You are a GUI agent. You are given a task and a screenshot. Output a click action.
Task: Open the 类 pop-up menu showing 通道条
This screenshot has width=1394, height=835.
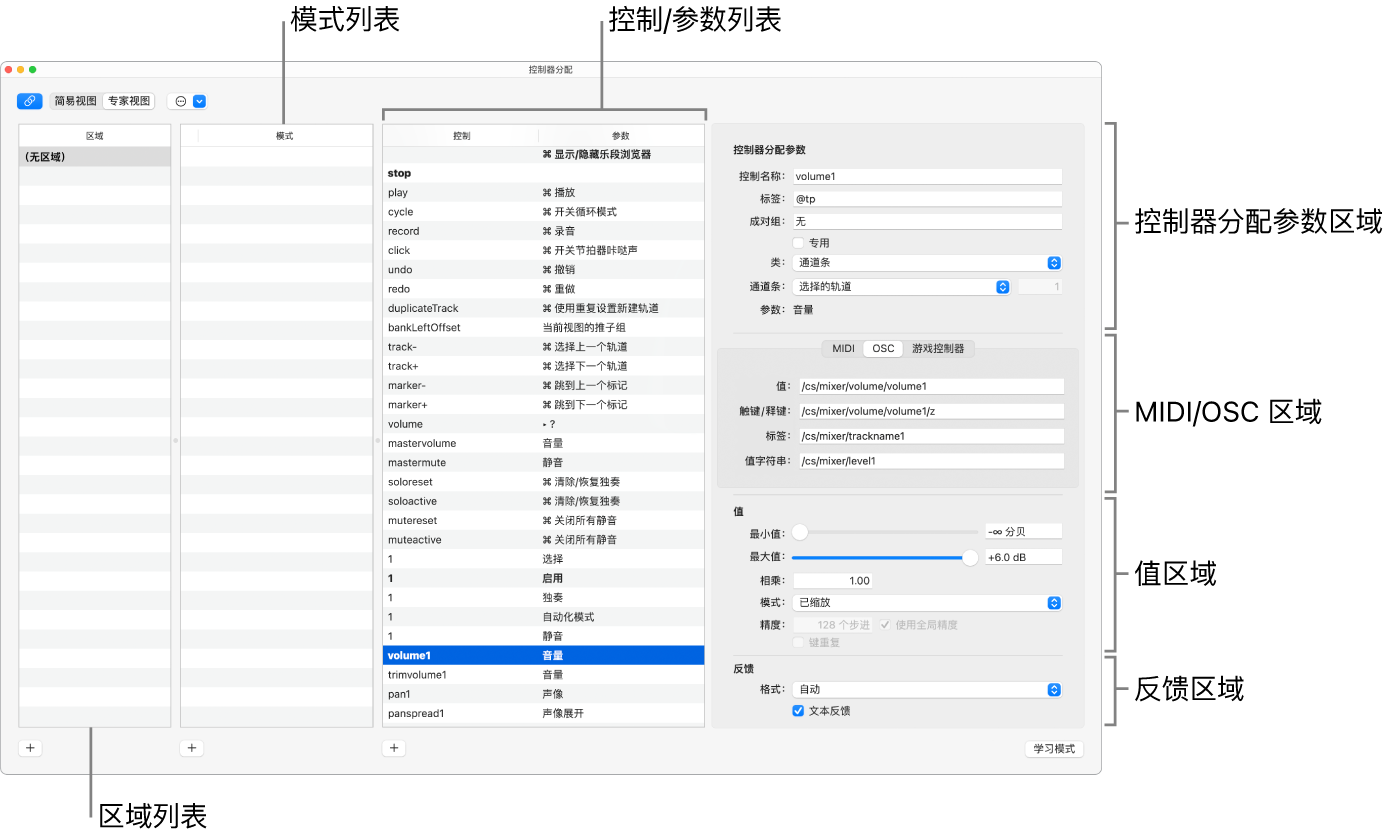pos(927,263)
